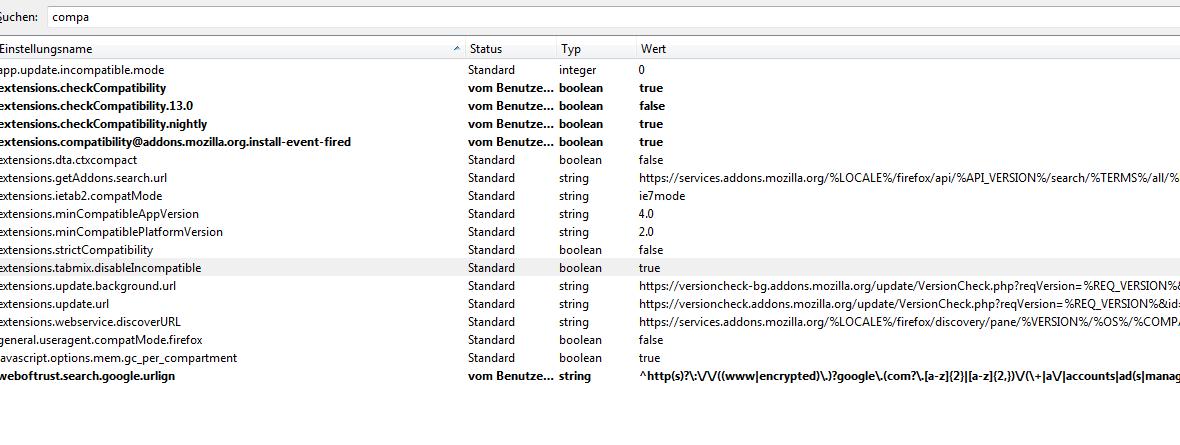
Task: Select the extensions.strictCompatibility preference
Action: pos(76,250)
